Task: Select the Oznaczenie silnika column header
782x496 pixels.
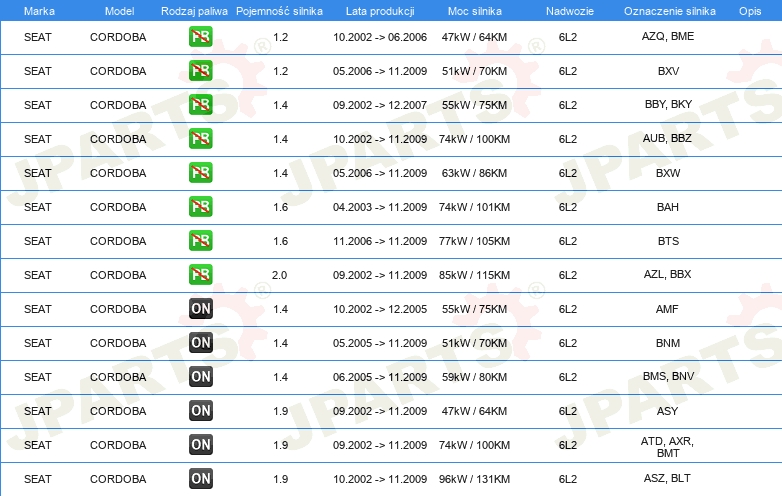Action: point(667,10)
